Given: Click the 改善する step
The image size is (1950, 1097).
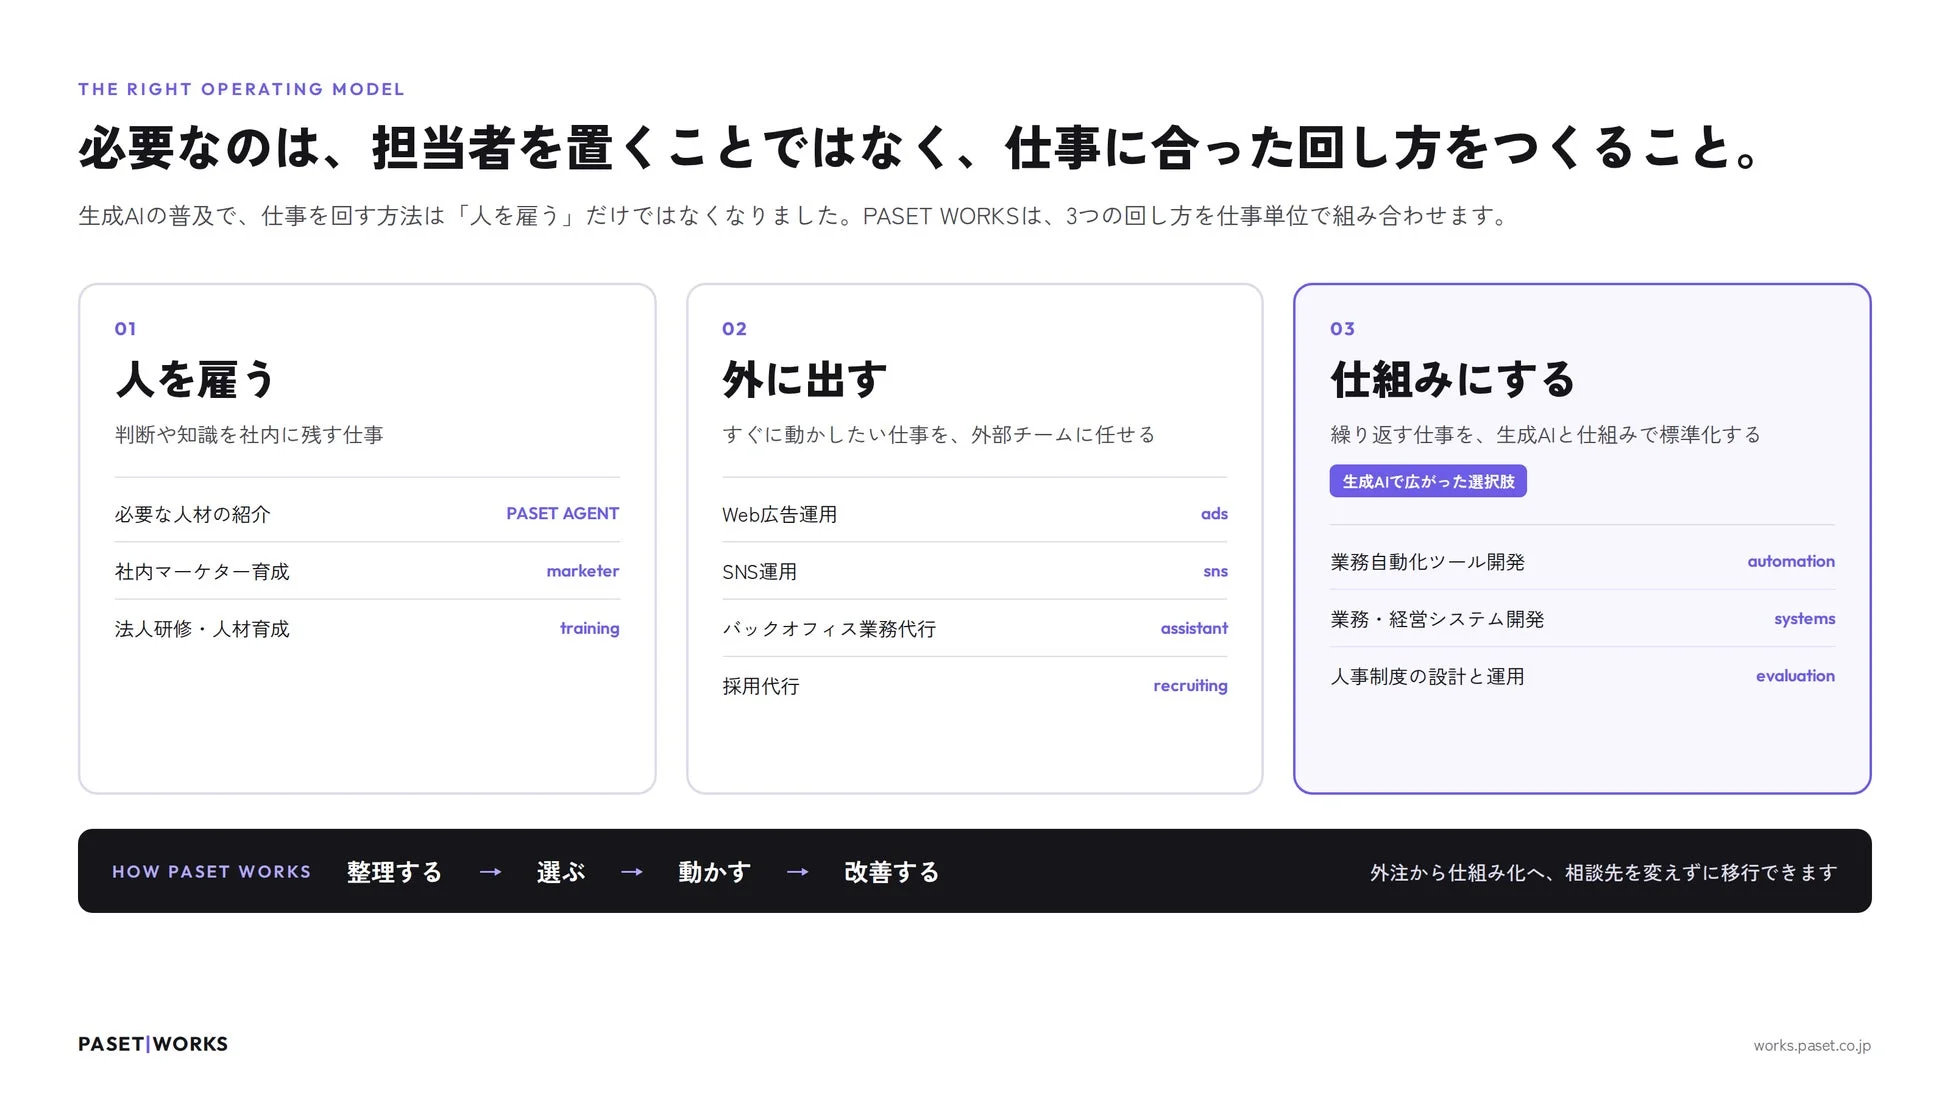Looking at the screenshot, I should tap(892, 872).
